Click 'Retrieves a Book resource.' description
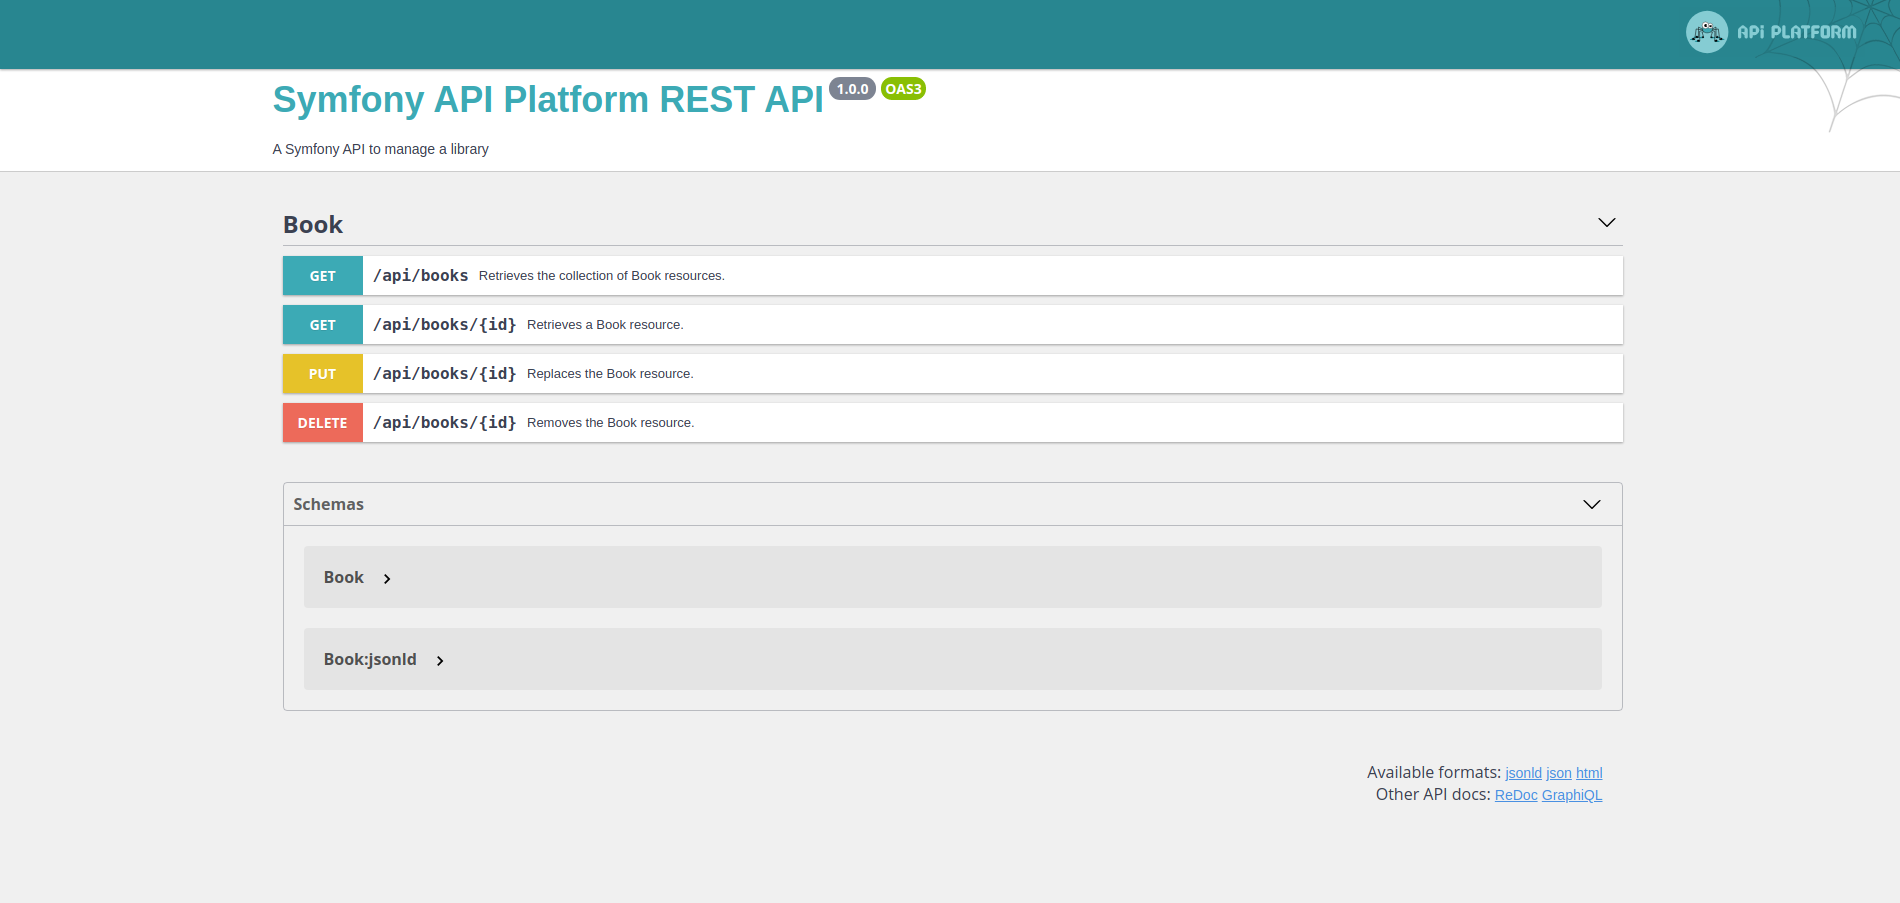 605,325
